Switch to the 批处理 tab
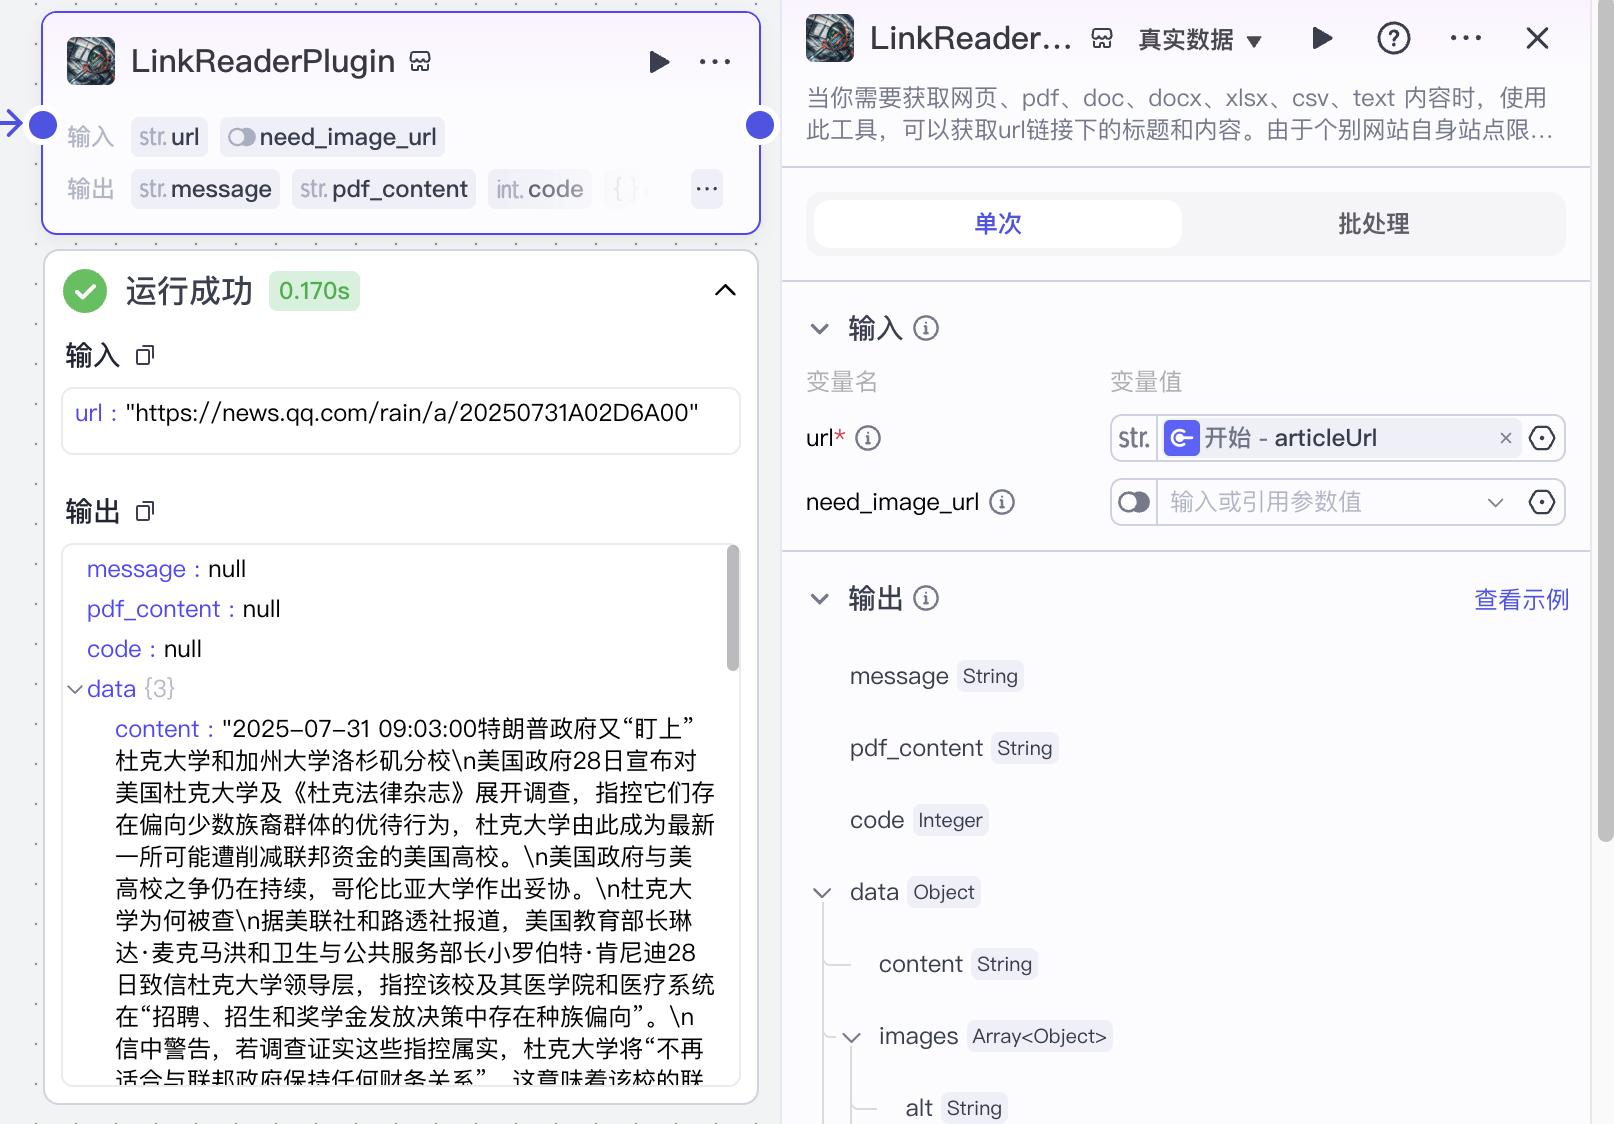 (x=1372, y=224)
